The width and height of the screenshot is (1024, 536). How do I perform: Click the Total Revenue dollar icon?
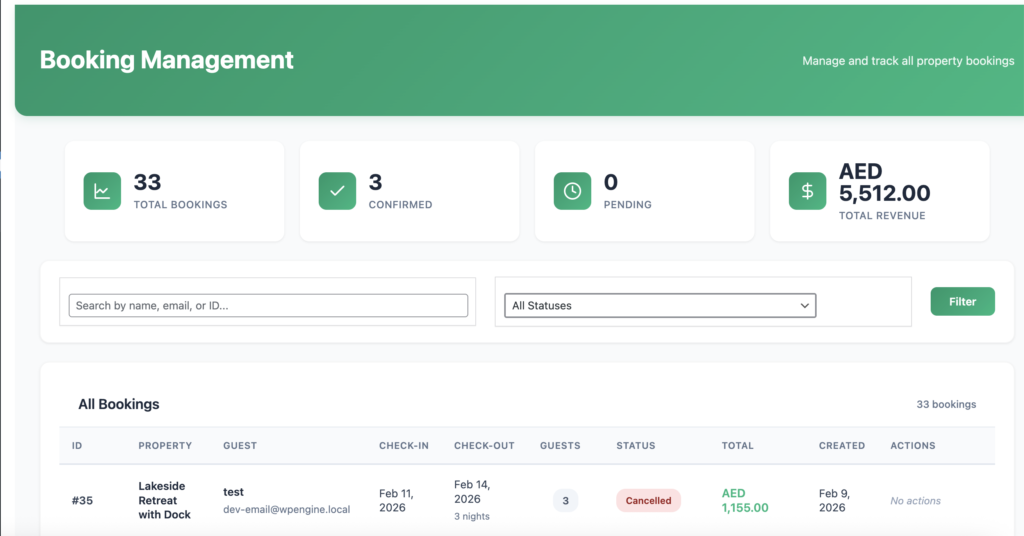click(x=807, y=191)
